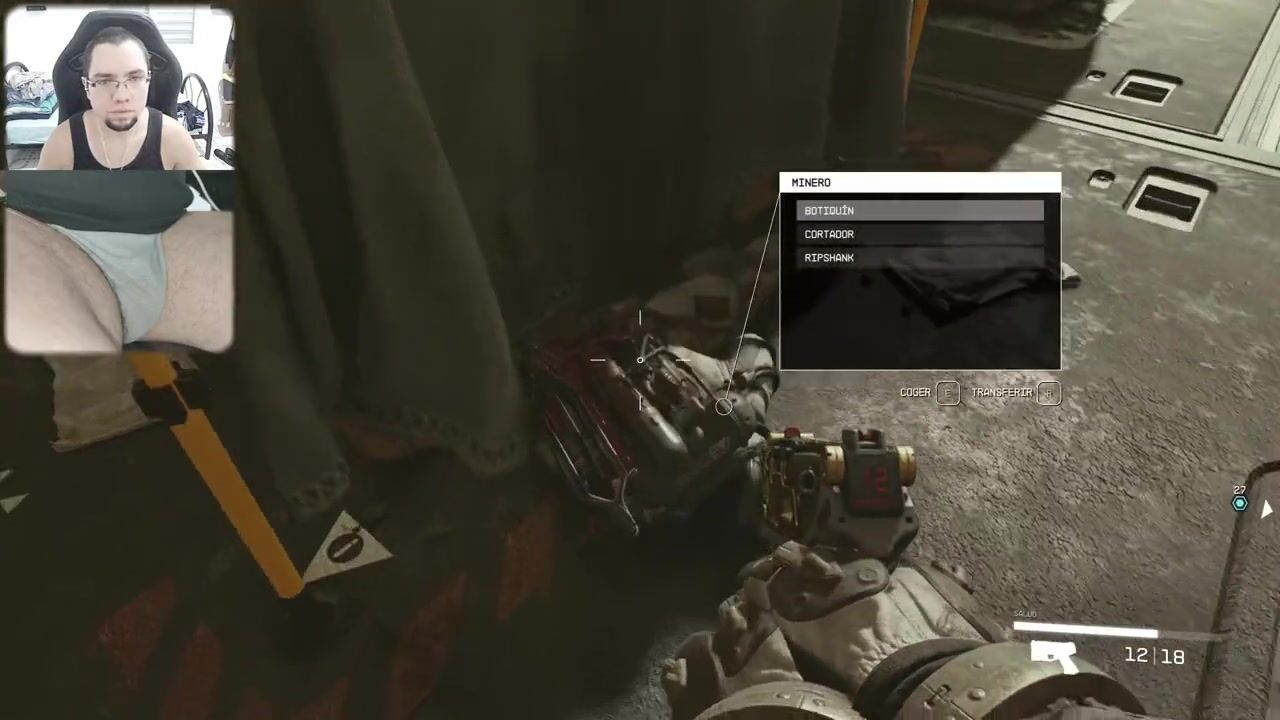Click the white triangle markers at left edge

10,495
